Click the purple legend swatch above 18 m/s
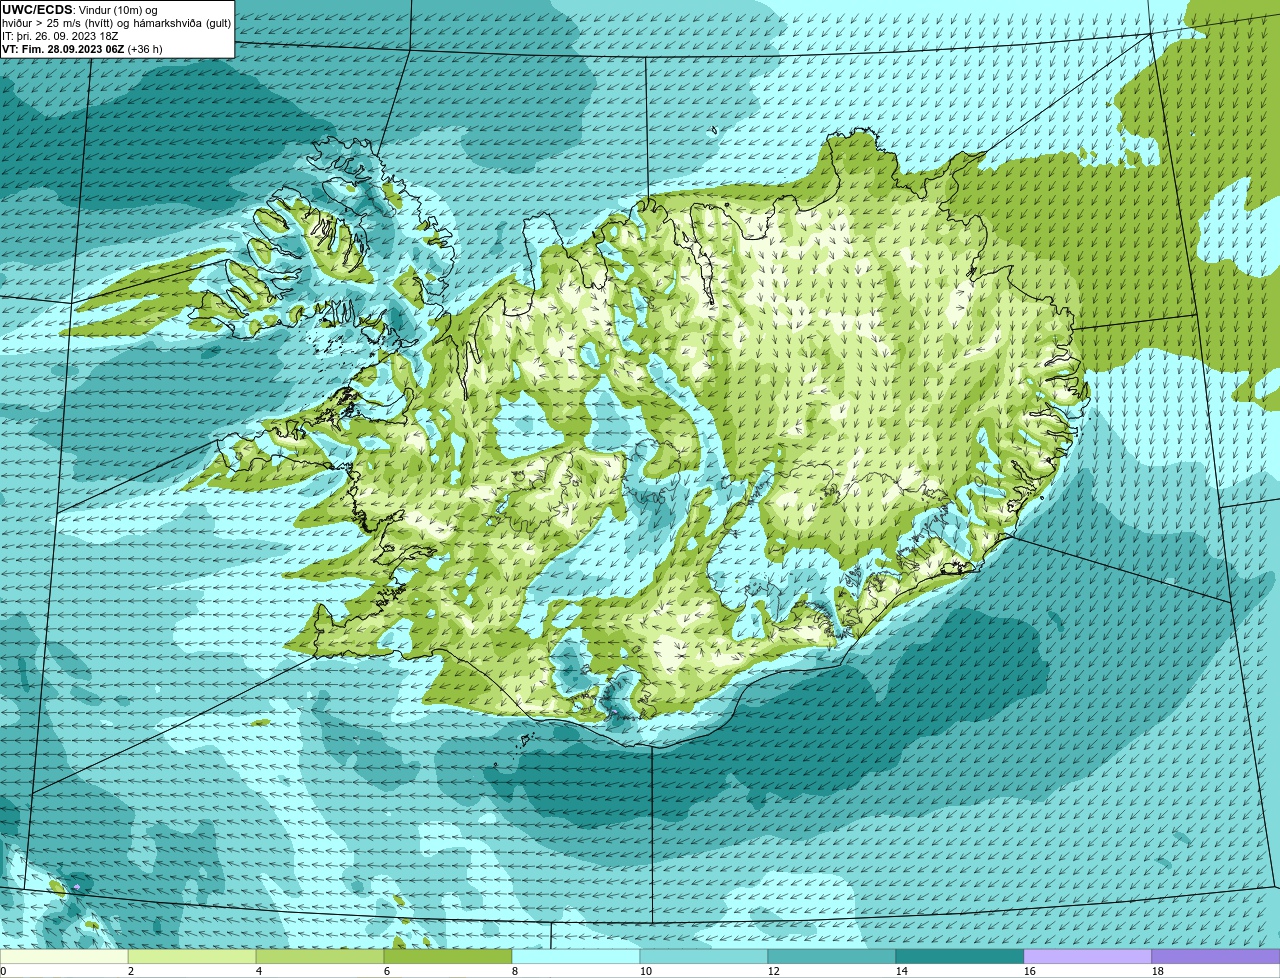Image resolution: width=1280 pixels, height=978 pixels. 1216,956
